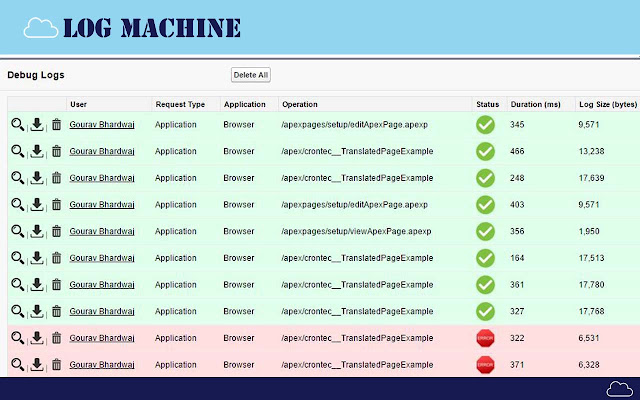Inspect the log with duration 248

click(18, 178)
